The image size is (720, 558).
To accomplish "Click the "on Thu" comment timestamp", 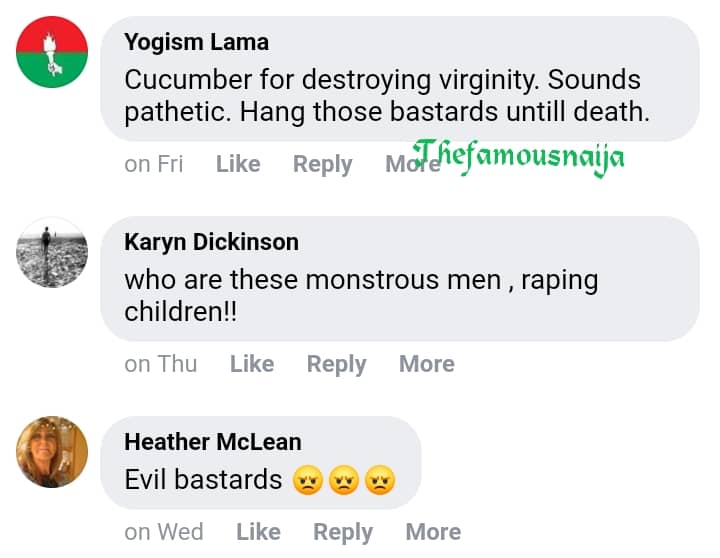I will pyautogui.click(x=161, y=364).
